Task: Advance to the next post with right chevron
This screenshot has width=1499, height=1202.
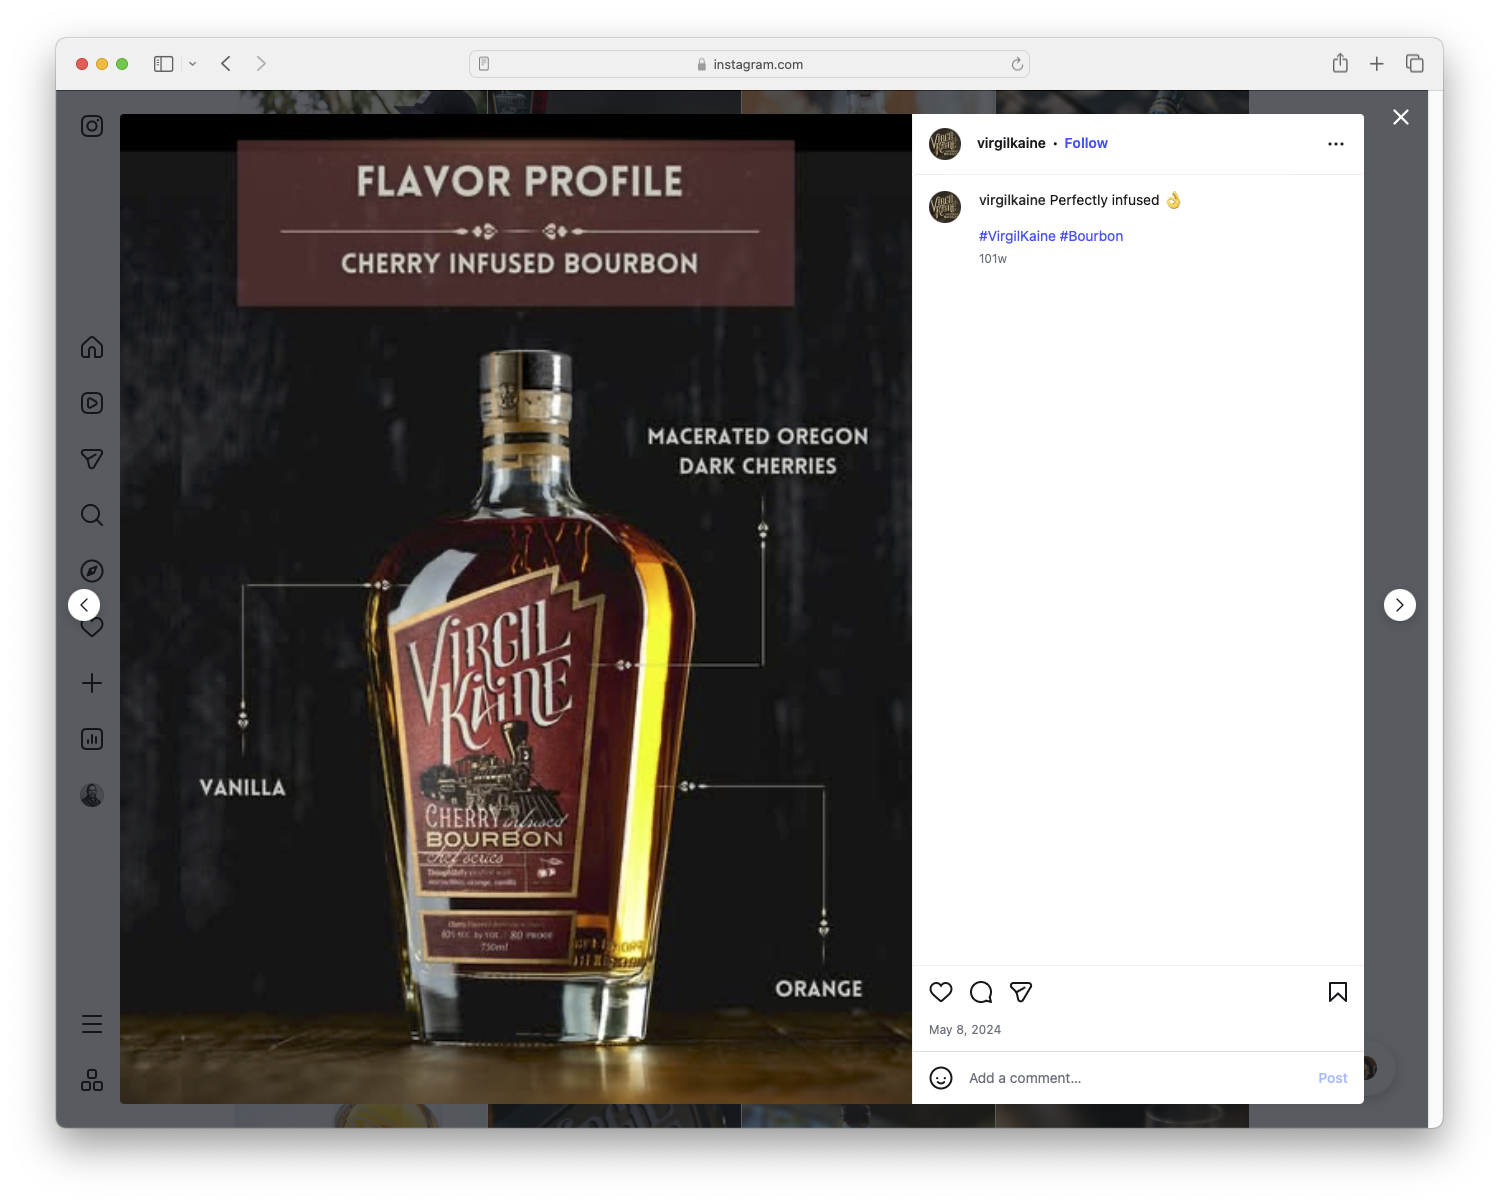Action: point(1399,605)
